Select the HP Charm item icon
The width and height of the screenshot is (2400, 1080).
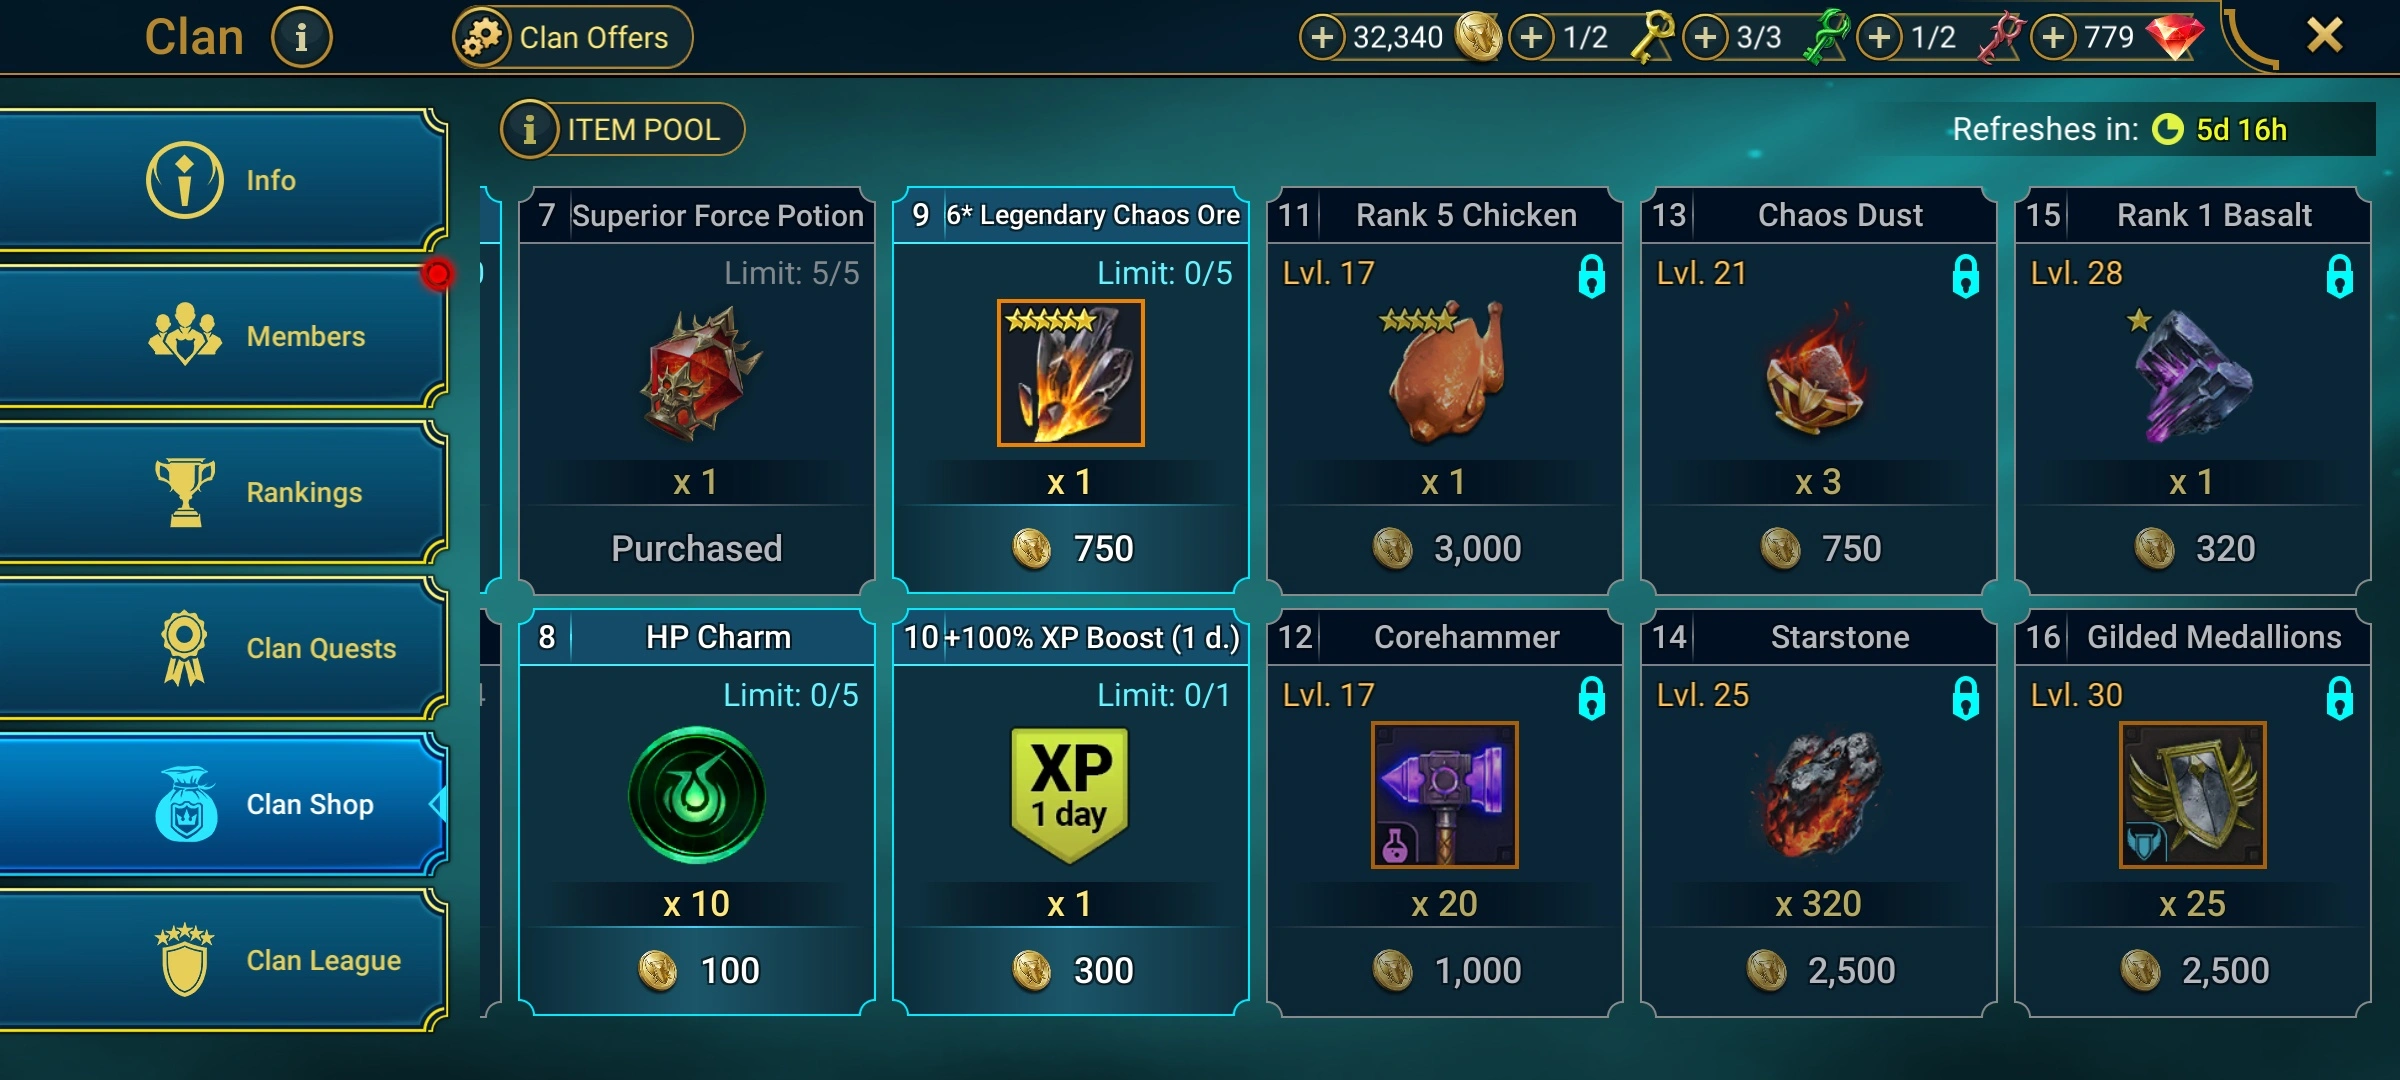coord(696,795)
